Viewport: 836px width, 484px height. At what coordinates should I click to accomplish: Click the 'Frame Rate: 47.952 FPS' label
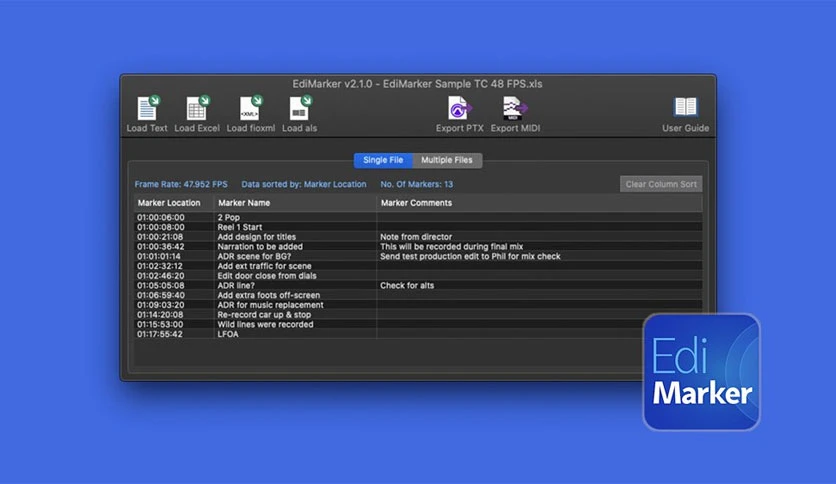[x=181, y=184]
